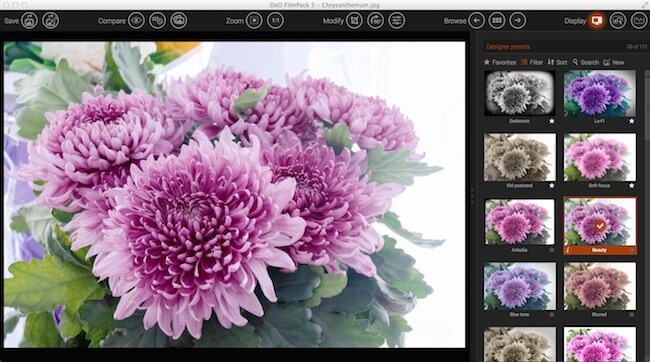Click the Beauty preset name label
The width and height of the screenshot is (650, 362).
[x=599, y=250]
